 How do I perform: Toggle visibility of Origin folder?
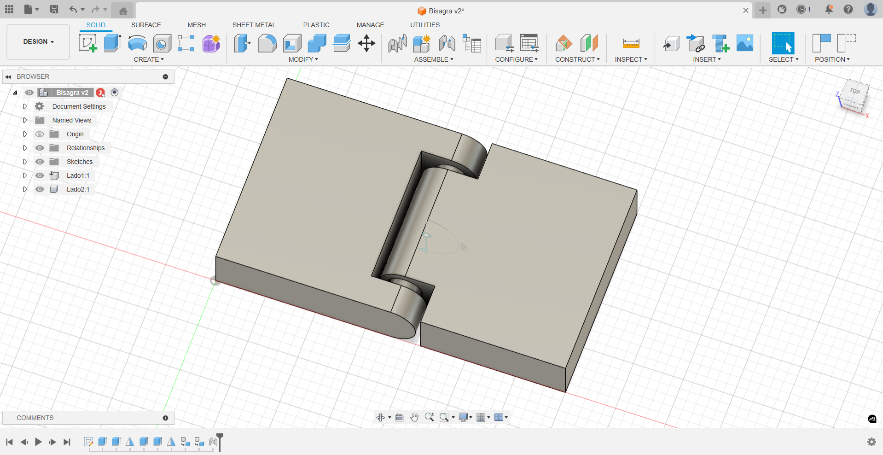pos(39,134)
